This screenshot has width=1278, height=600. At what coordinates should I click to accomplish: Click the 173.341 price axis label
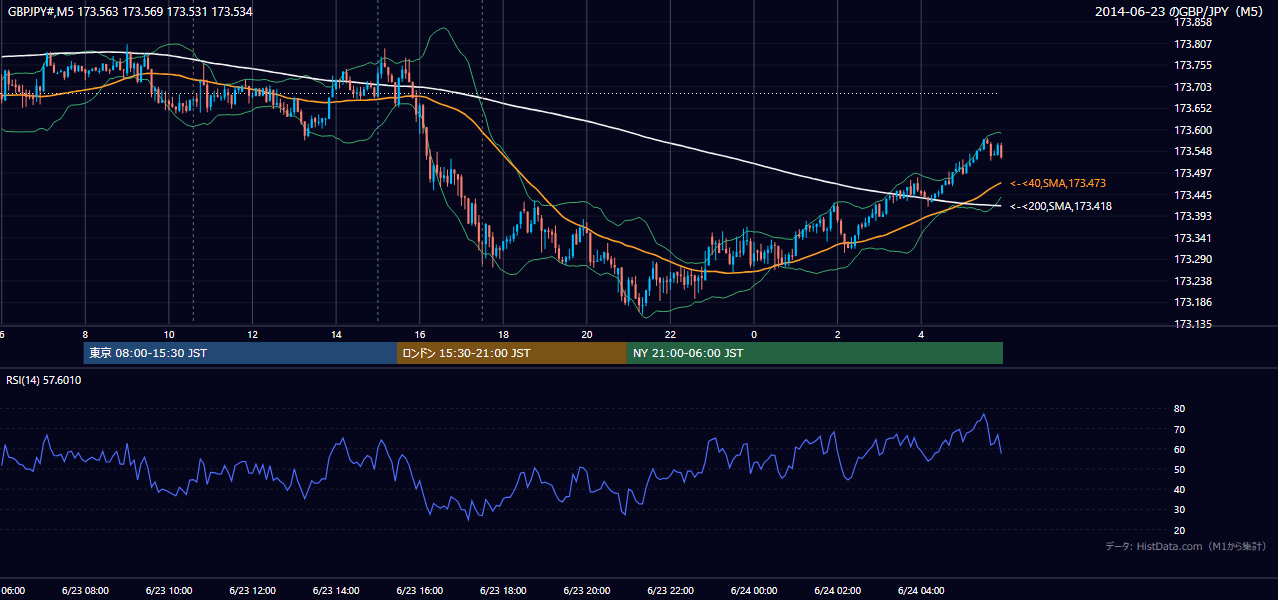tap(1193, 238)
